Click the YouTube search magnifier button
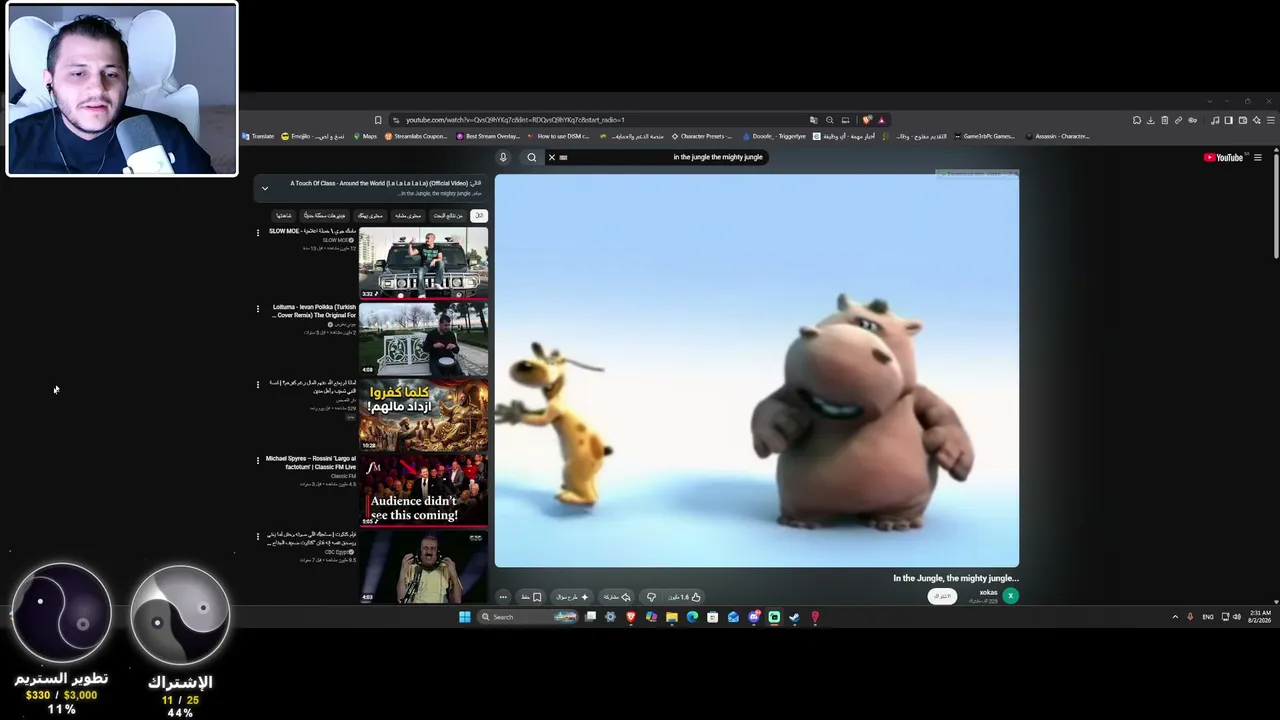1280x720 pixels. point(532,157)
